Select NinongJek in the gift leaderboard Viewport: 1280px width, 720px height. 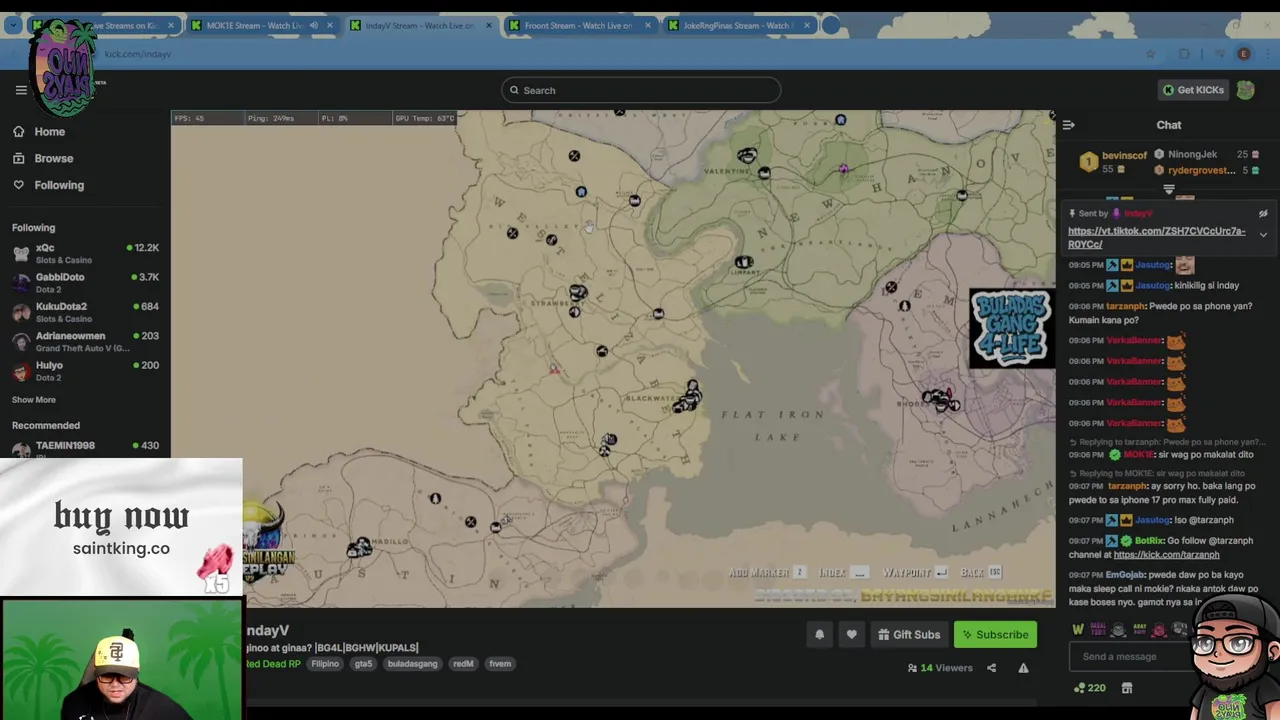click(1192, 154)
